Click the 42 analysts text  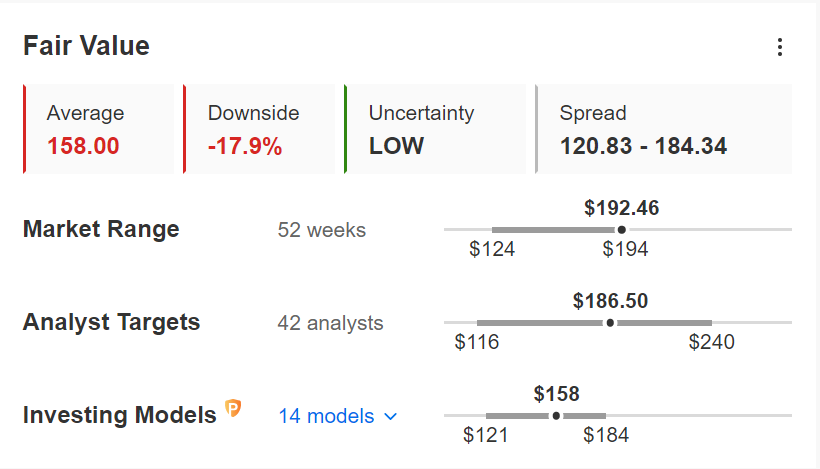point(331,323)
